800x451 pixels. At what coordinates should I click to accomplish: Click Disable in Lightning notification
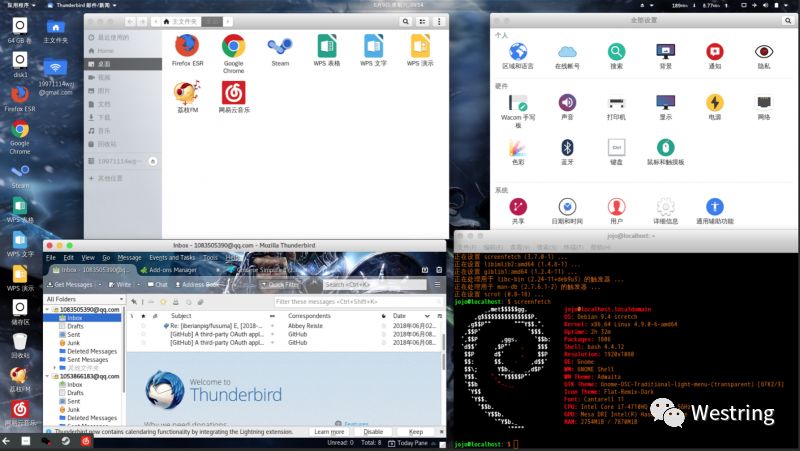(373, 432)
